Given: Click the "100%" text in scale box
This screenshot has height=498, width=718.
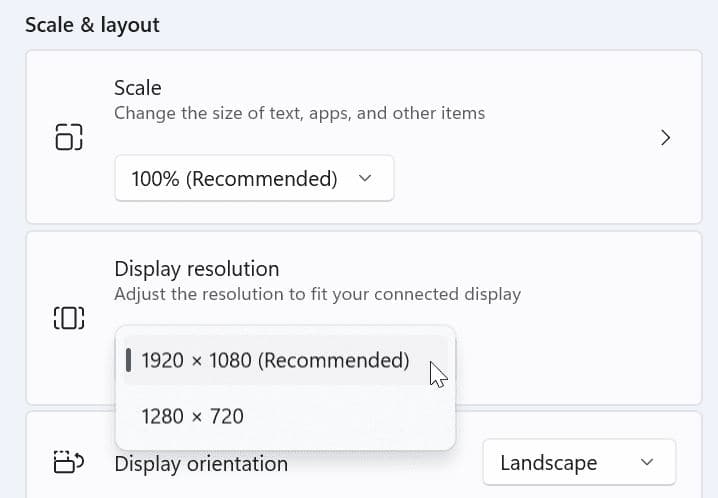Looking at the screenshot, I should pos(154,179).
